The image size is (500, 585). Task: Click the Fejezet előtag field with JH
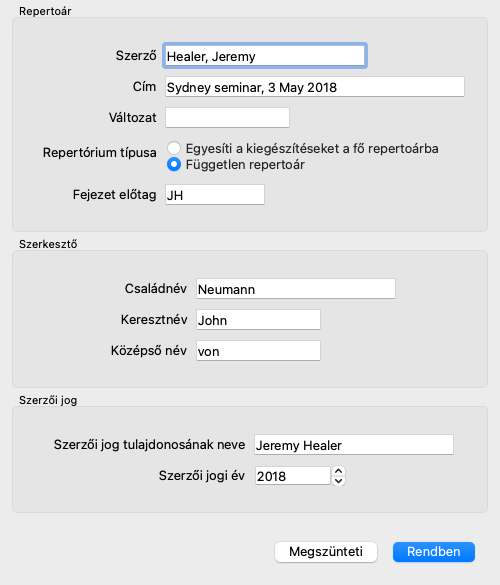click(215, 195)
